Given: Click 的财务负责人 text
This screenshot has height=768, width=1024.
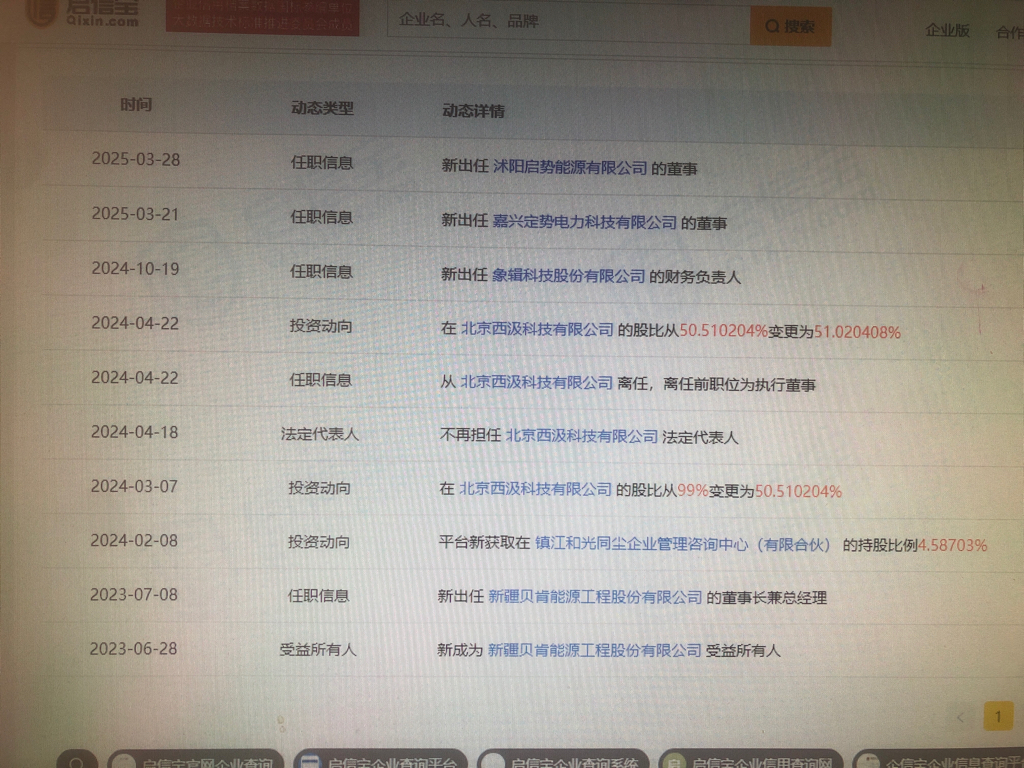Looking at the screenshot, I should (695, 278).
